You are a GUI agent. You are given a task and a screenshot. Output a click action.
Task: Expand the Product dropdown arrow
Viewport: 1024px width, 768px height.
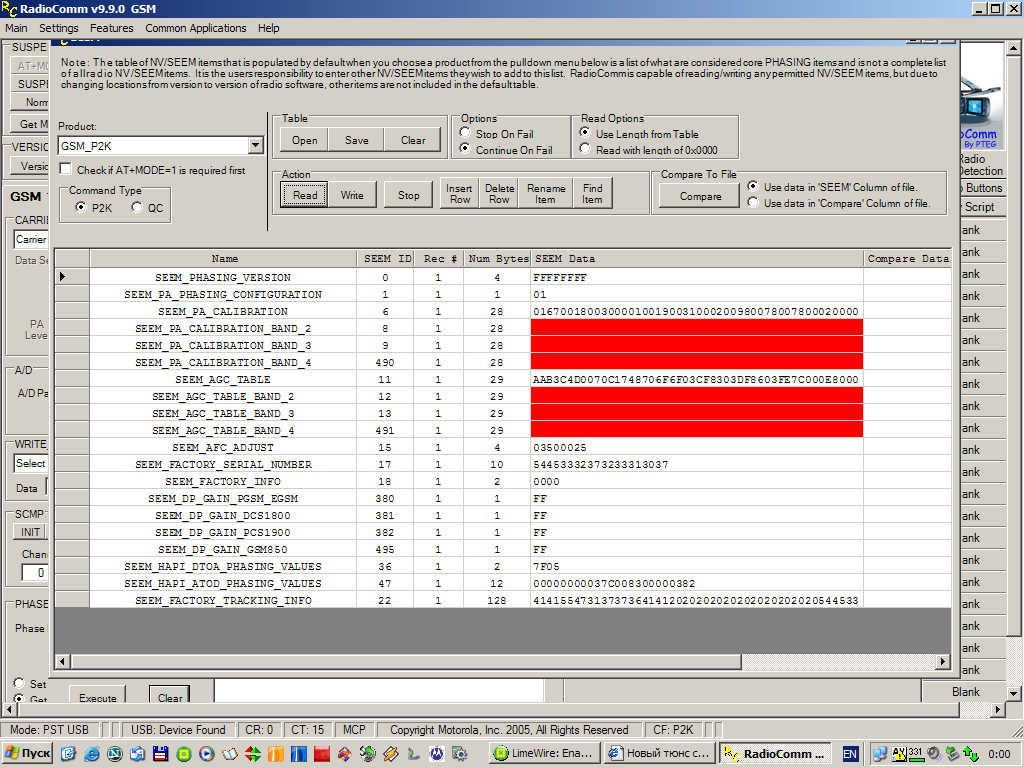(255, 146)
